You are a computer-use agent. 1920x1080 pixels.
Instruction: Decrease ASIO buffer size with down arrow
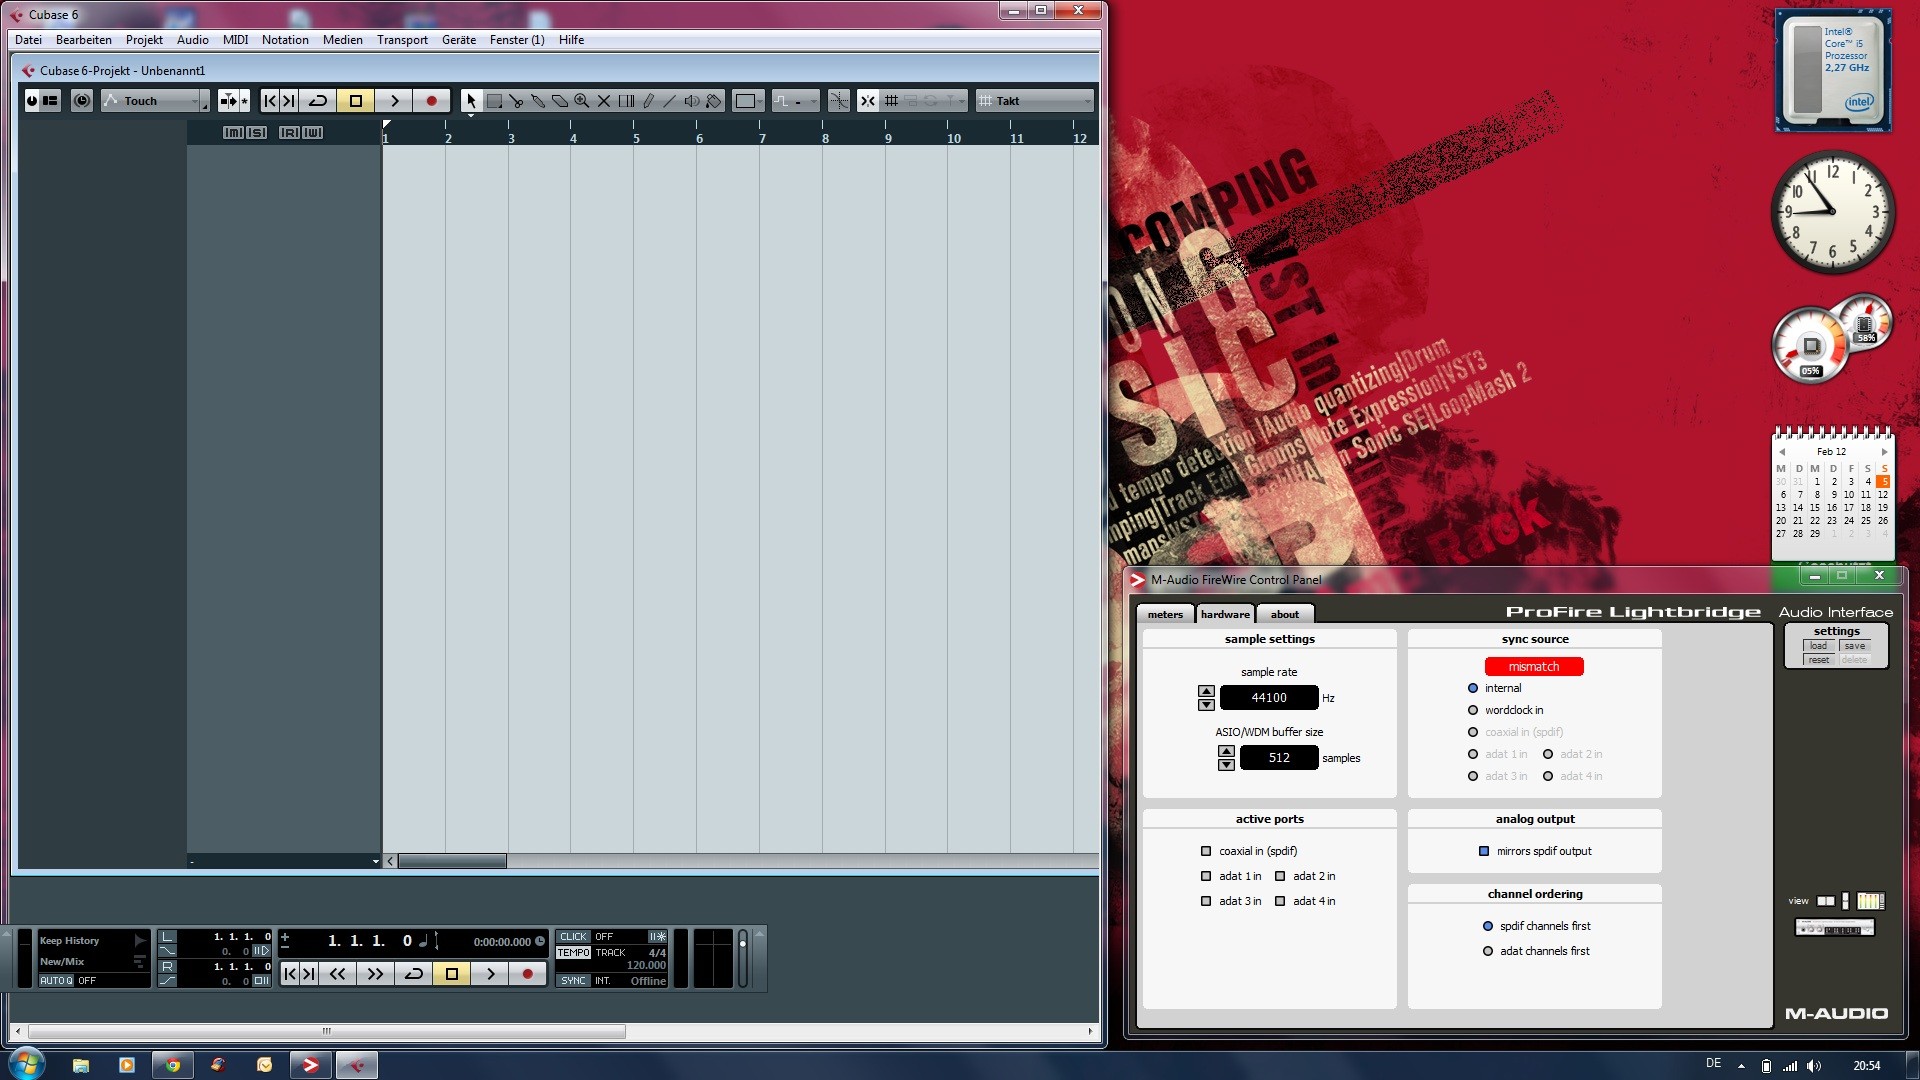pyautogui.click(x=1226, y=765)
